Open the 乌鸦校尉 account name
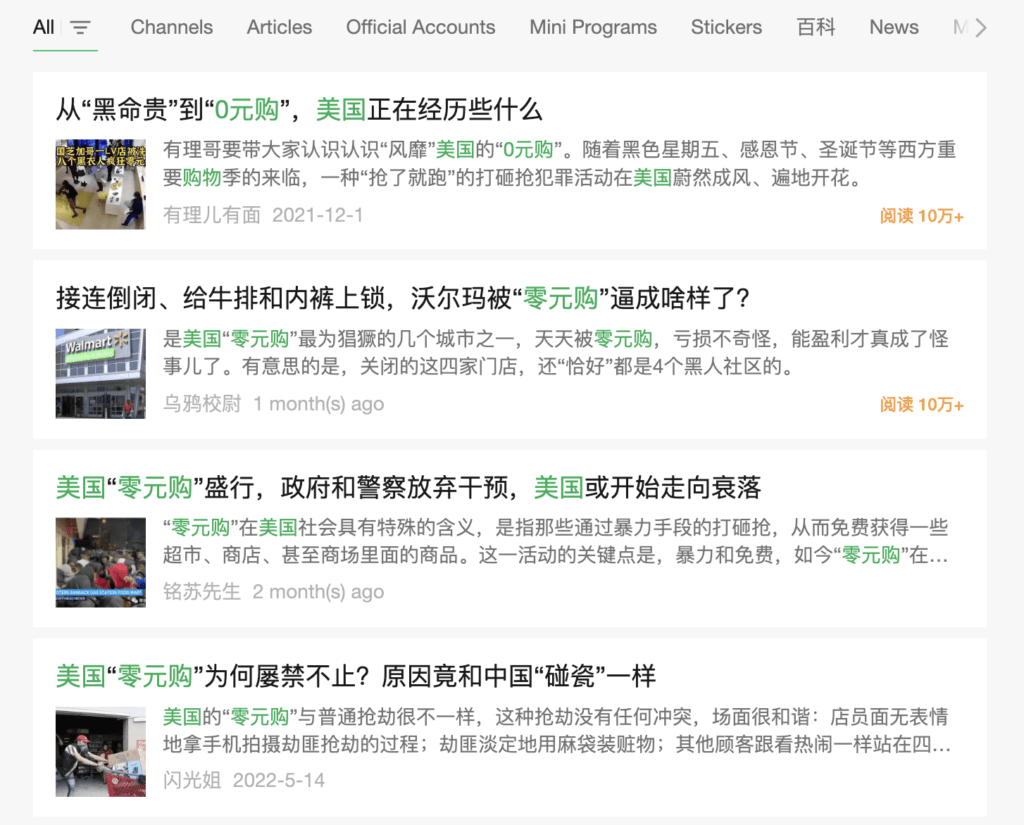The height and width of the screenshot is (825, 1024). click(x=202, y=404)
